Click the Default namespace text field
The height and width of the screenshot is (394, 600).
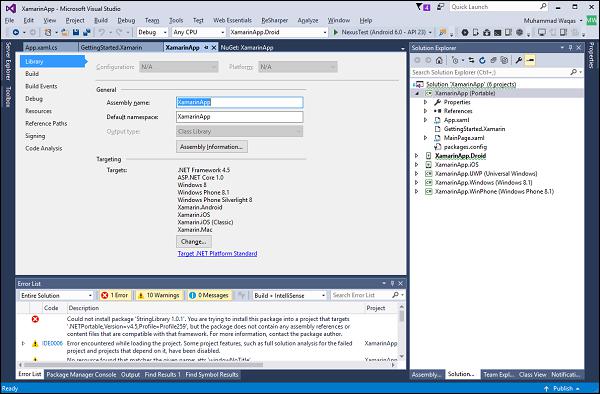240,117
